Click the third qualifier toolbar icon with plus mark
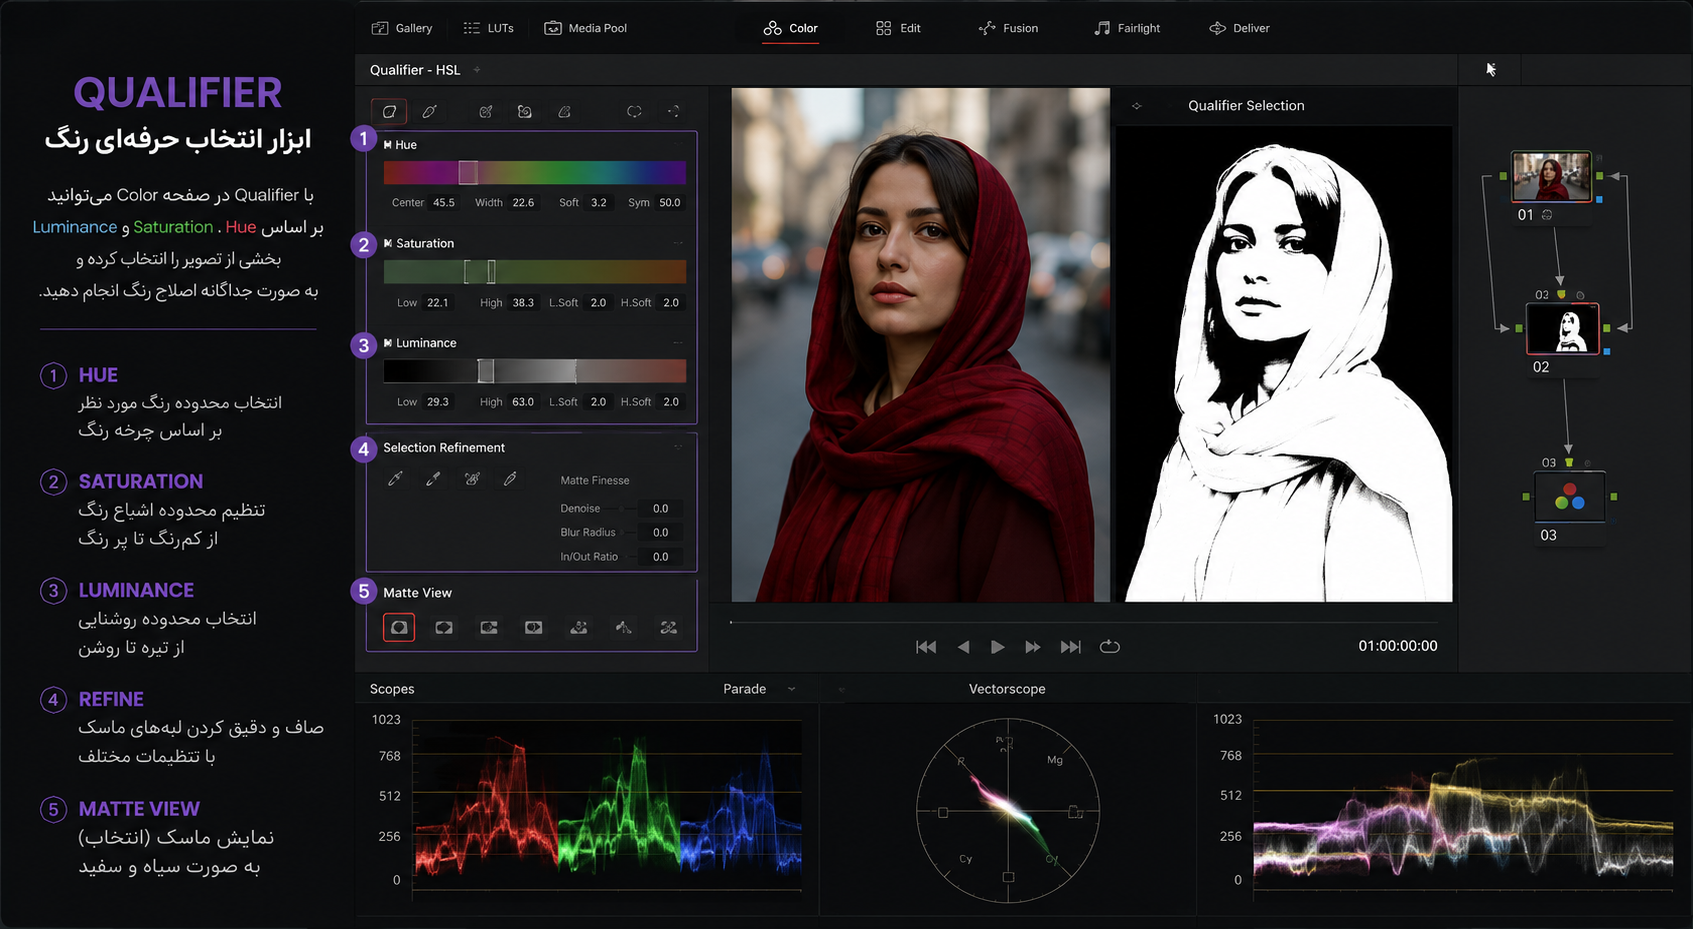Screen dimensions: 1693x929 (x=486, y=111)
